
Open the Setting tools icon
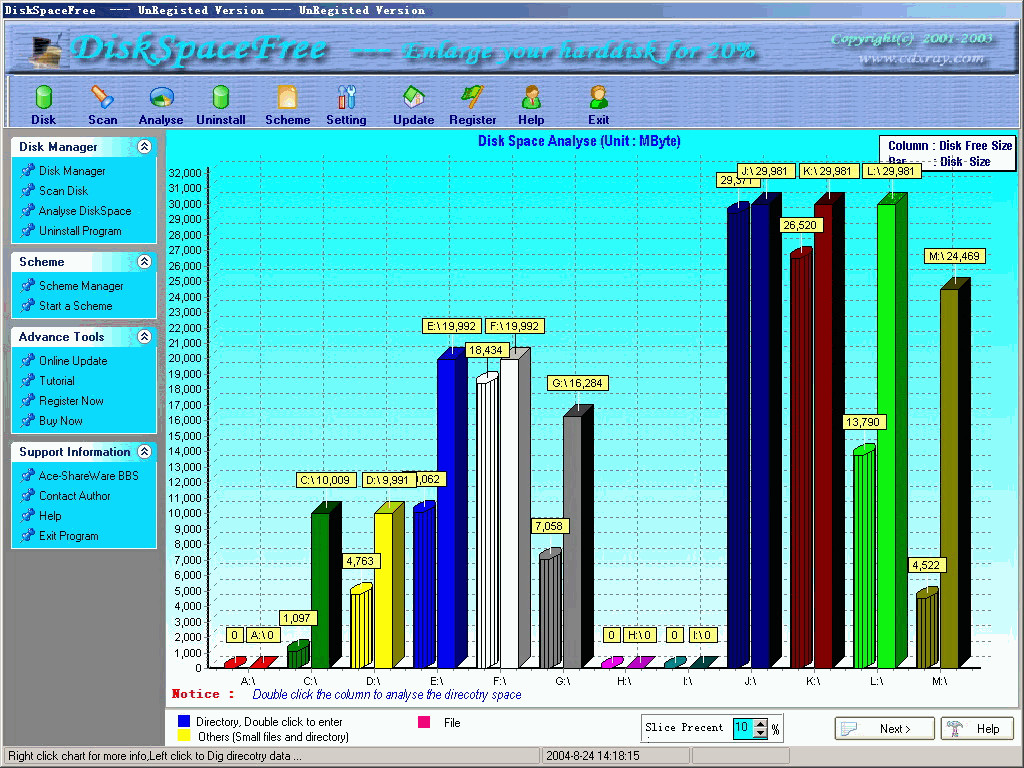(346, 104)
